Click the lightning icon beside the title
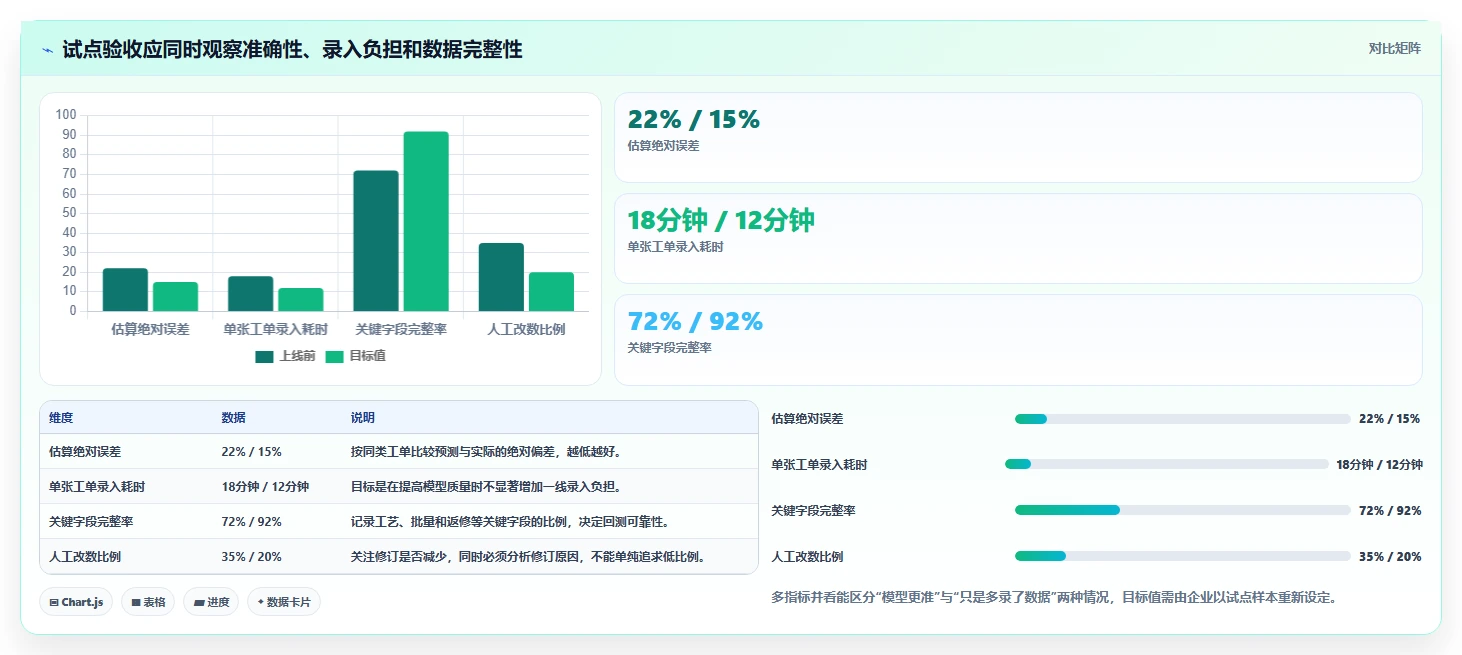Viewport: 1462px width, 655px height. tap(48, 50)
